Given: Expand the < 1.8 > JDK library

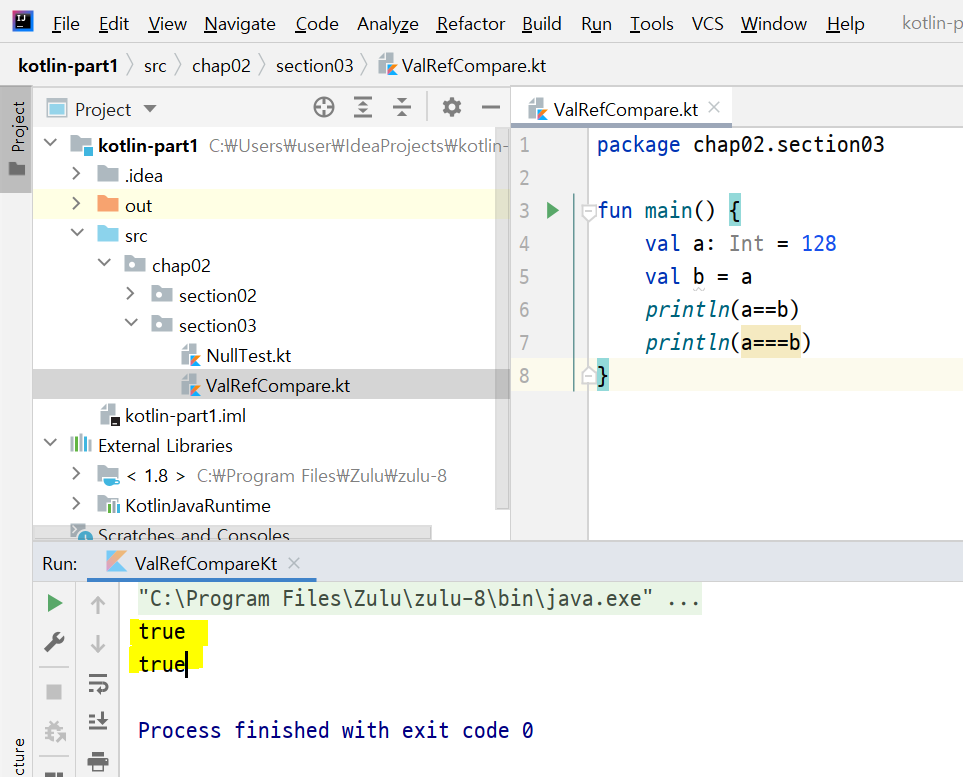Looking at the screenshot, I should pyautogui.click(x=76, y=473).
